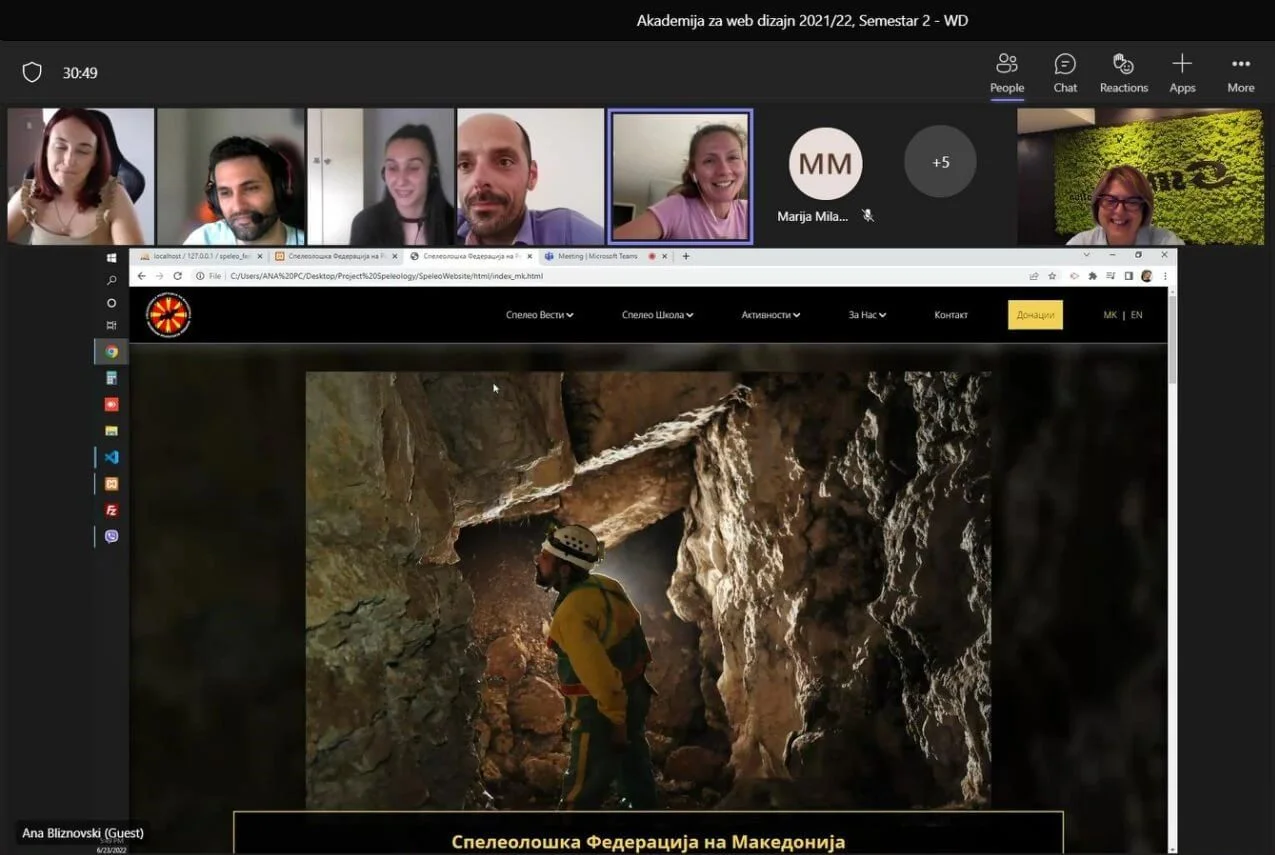Expand the Активности dropdown menu

pos(770,315)
